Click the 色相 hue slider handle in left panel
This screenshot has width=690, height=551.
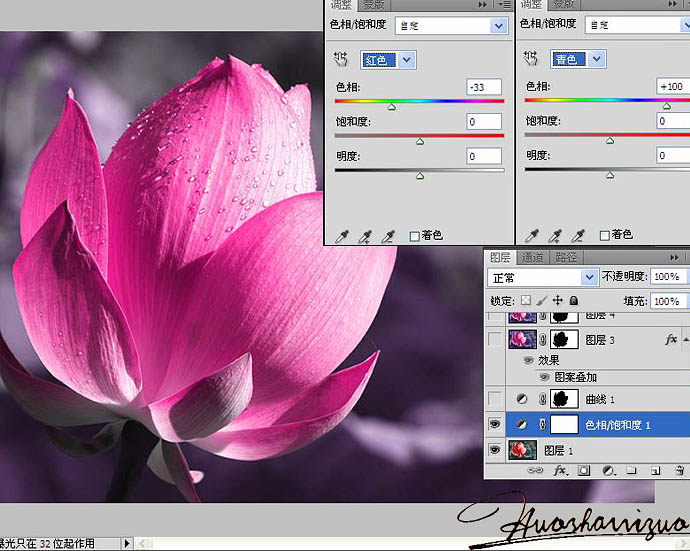tap(391, 107)
